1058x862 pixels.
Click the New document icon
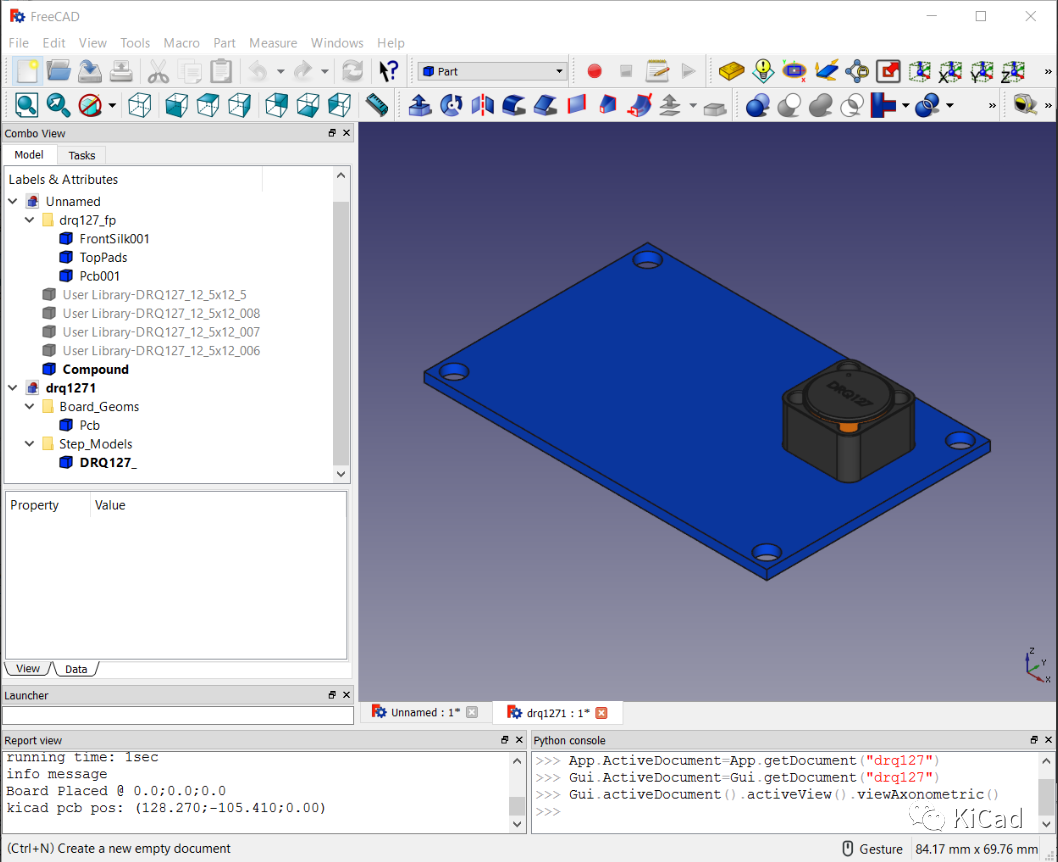click(x=28, y=71)
